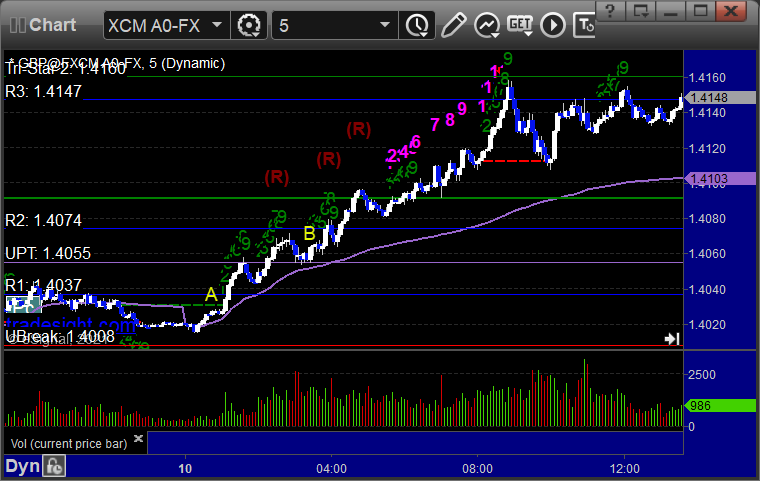Select the UBreak: 1.4008 level label
The image size is (760, 481).
point(60,337)
